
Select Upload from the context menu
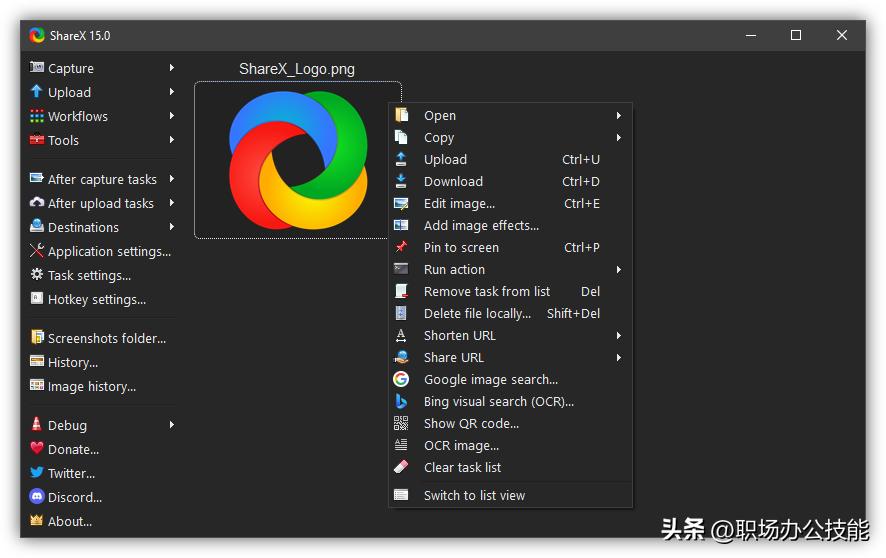(x=445, y=159)
